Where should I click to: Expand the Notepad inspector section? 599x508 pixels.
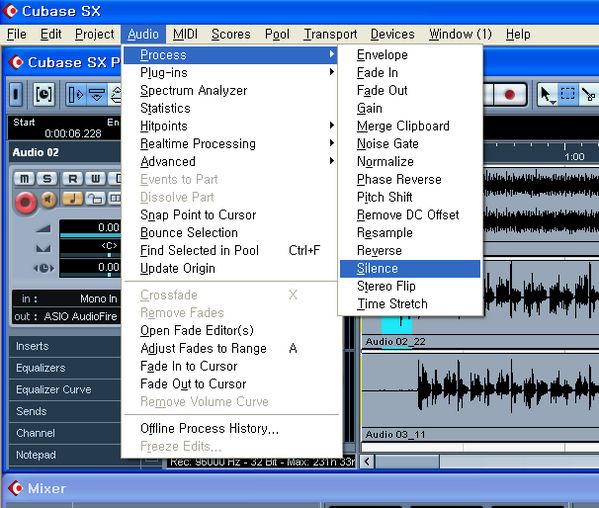65,455
